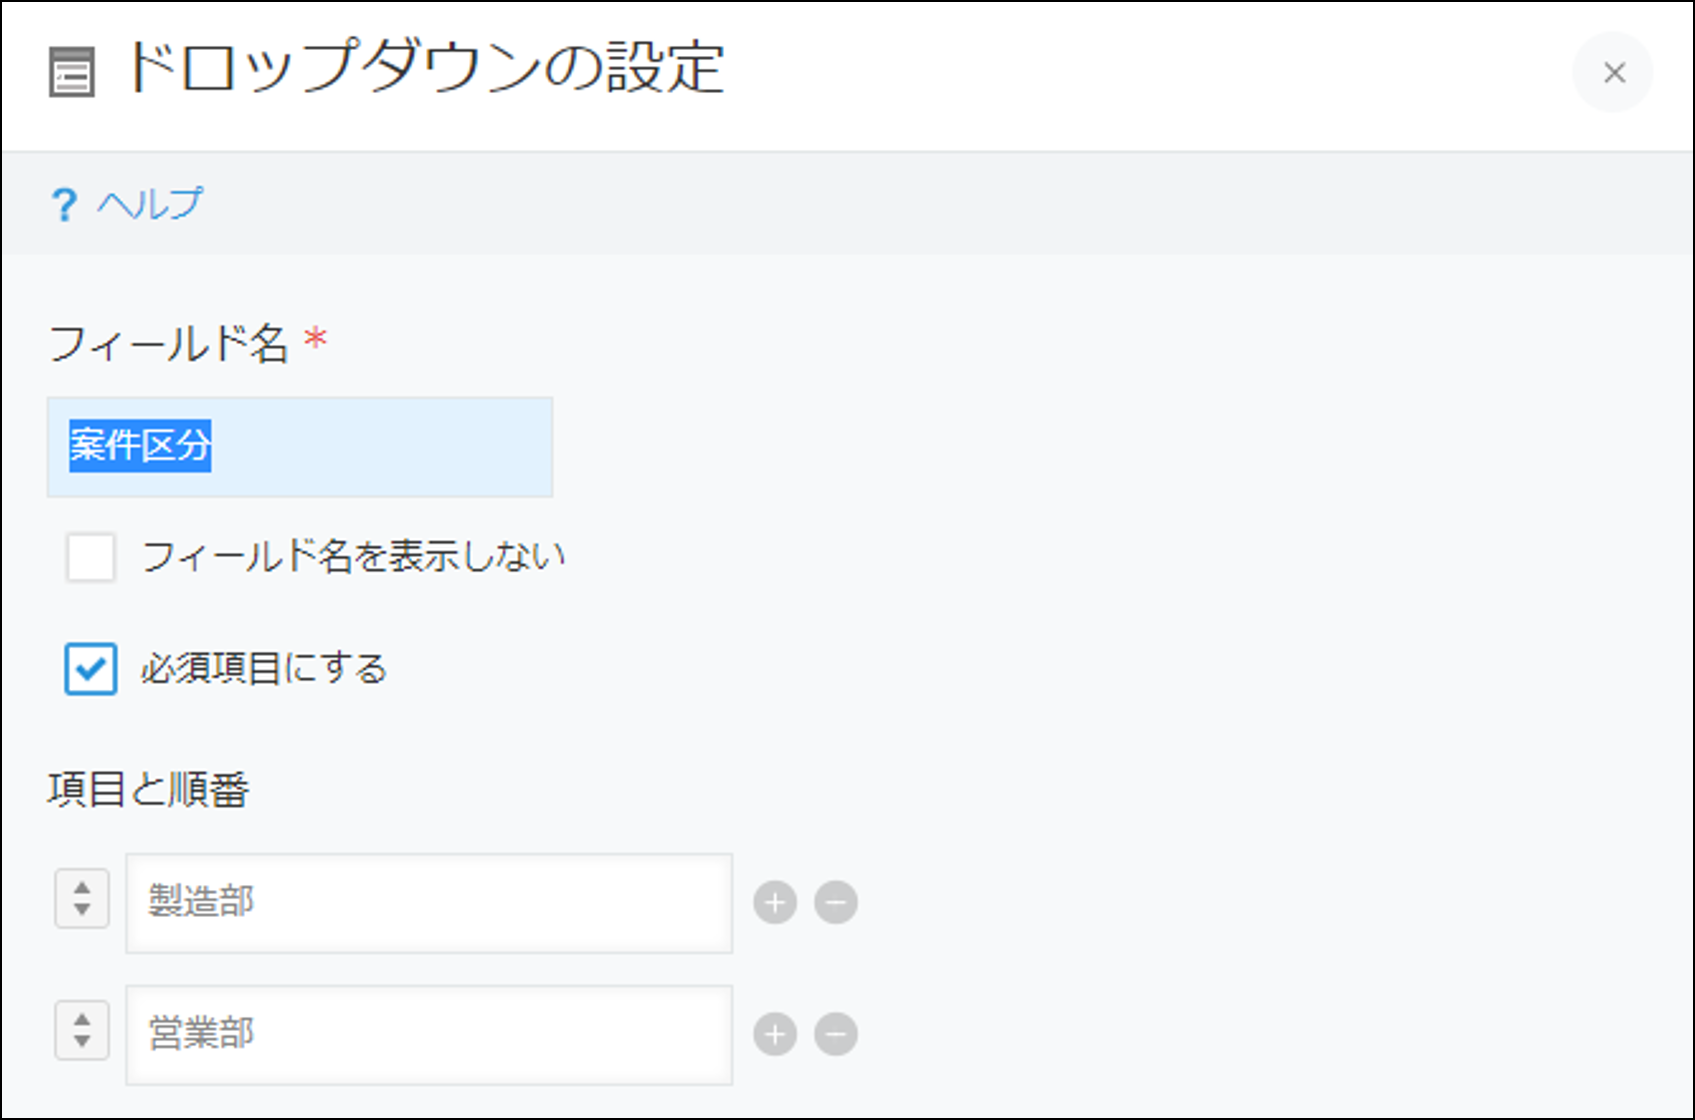Uncheck the 必須項目にする checkbox
This screenshot has height=1120, width=1695.
pos(91,668)
